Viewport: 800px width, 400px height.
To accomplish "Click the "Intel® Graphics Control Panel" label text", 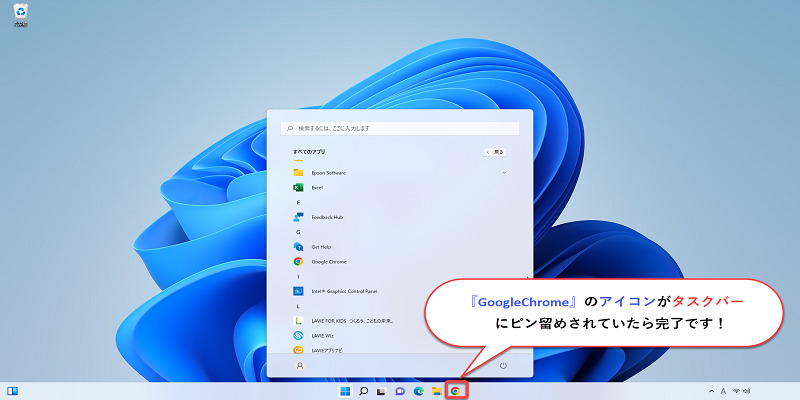I will [344, 291].
